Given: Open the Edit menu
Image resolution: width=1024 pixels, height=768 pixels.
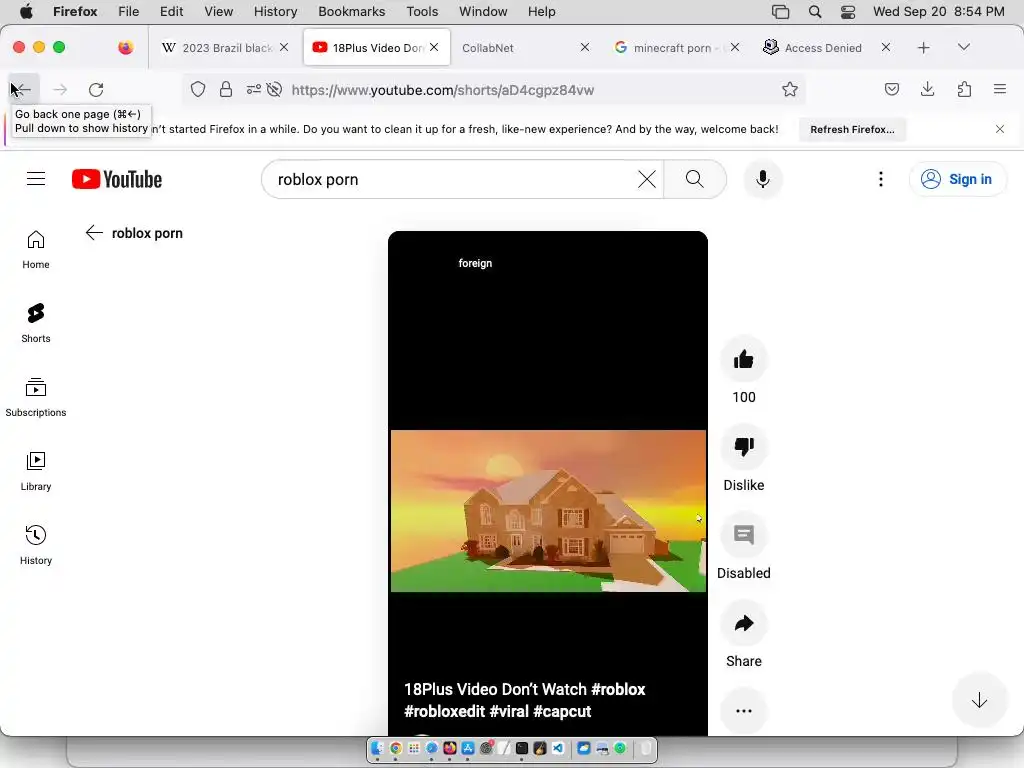Looking at the screenshot, I should (171, 11).
